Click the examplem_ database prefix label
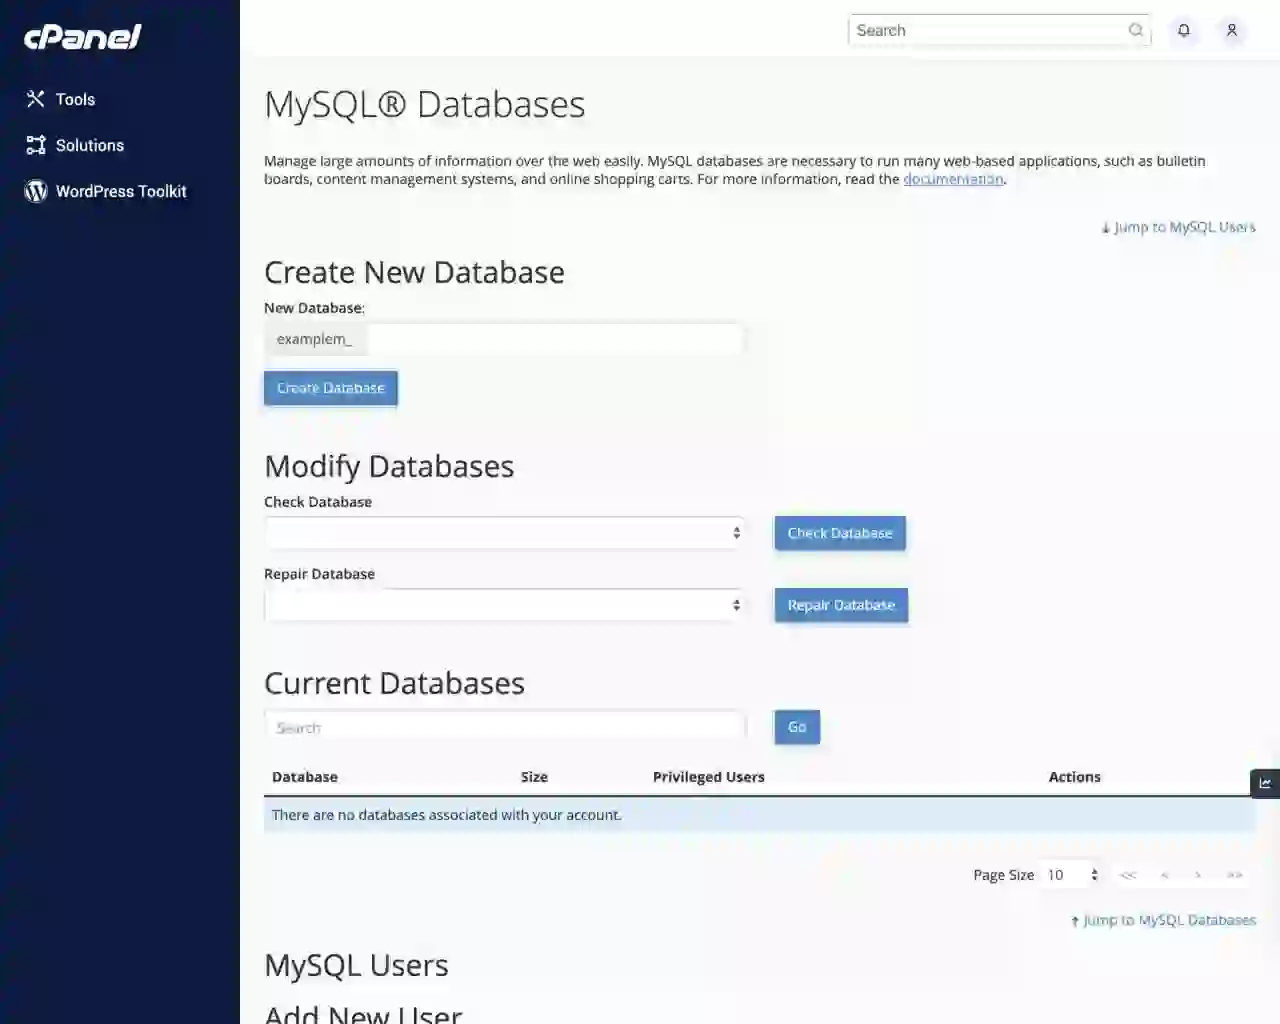This screenshot has width=1280, height=1024. click(315, 339)
